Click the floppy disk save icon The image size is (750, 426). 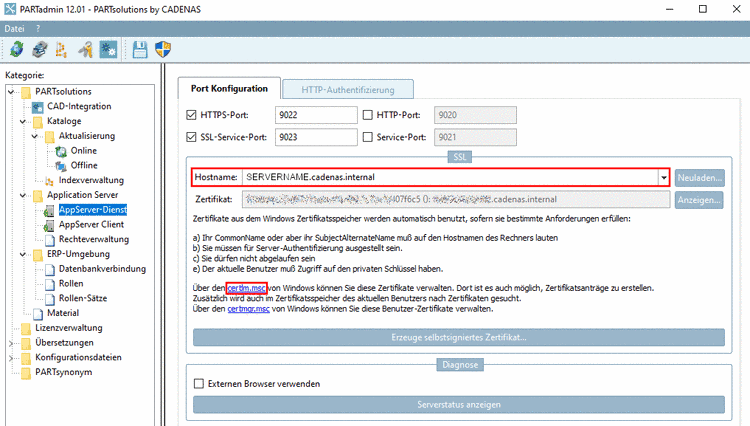140,49
